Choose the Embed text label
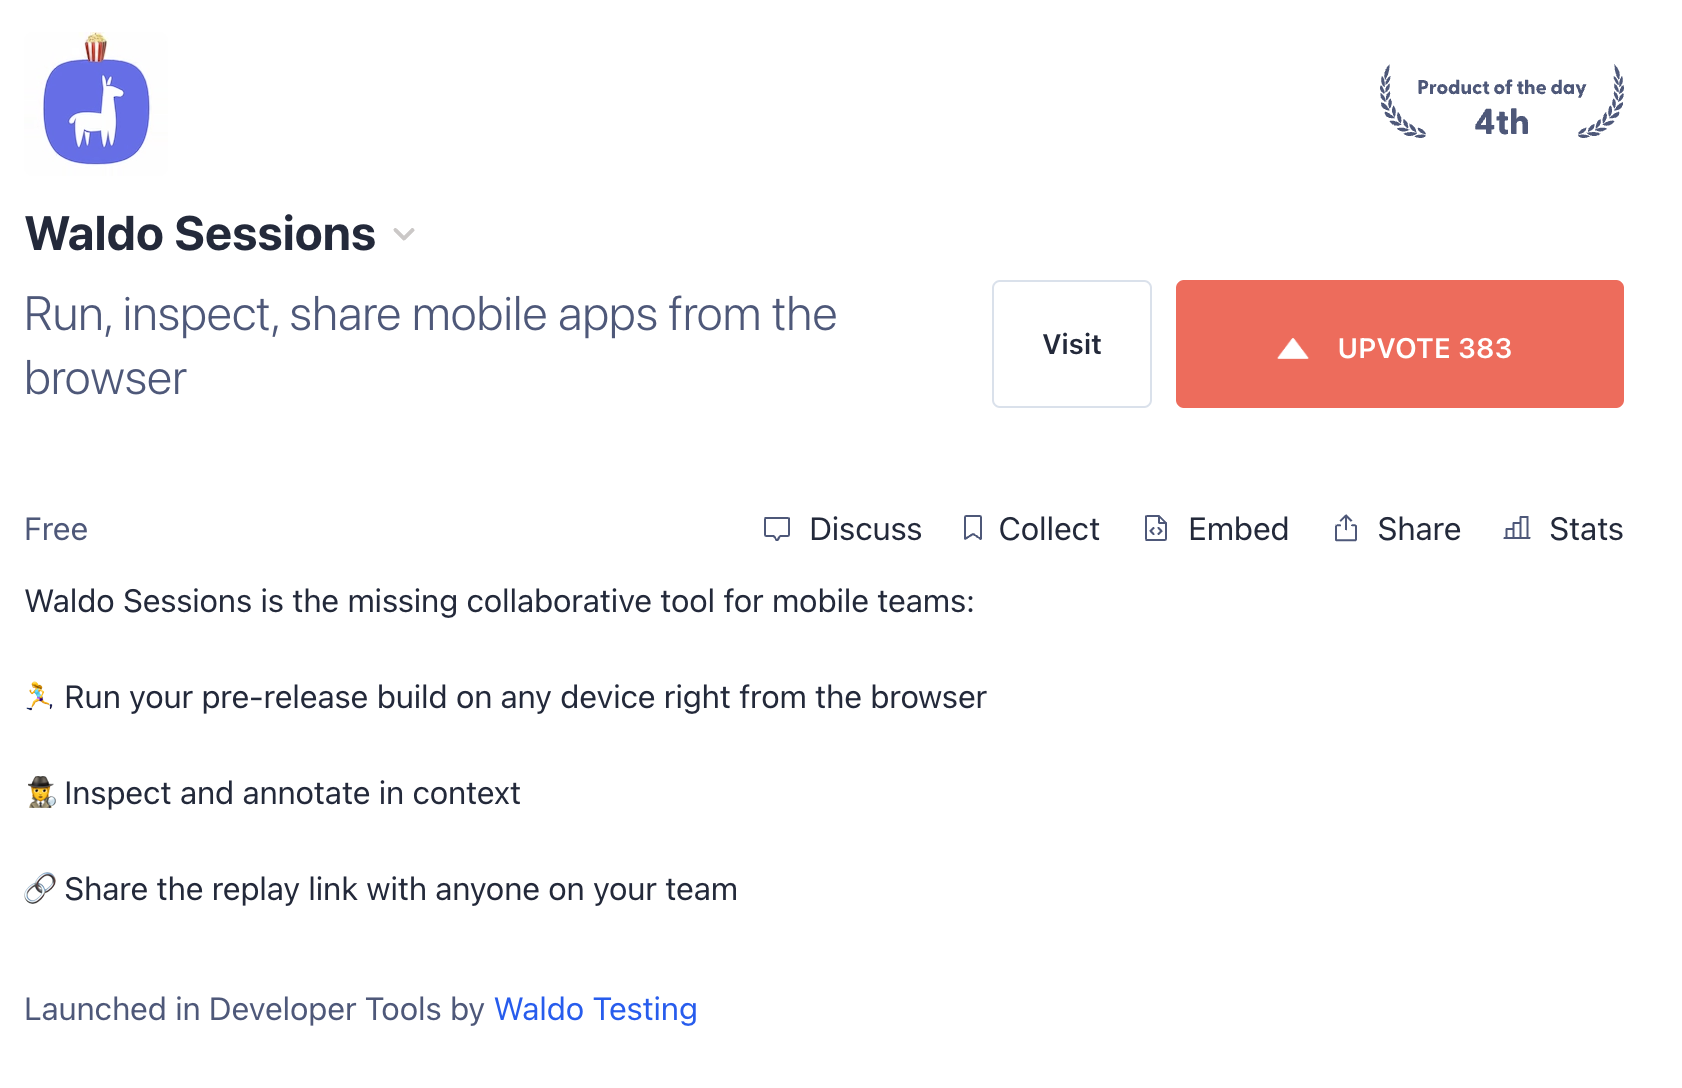Screen dimensions: 1682x1088 (1238, 529)
